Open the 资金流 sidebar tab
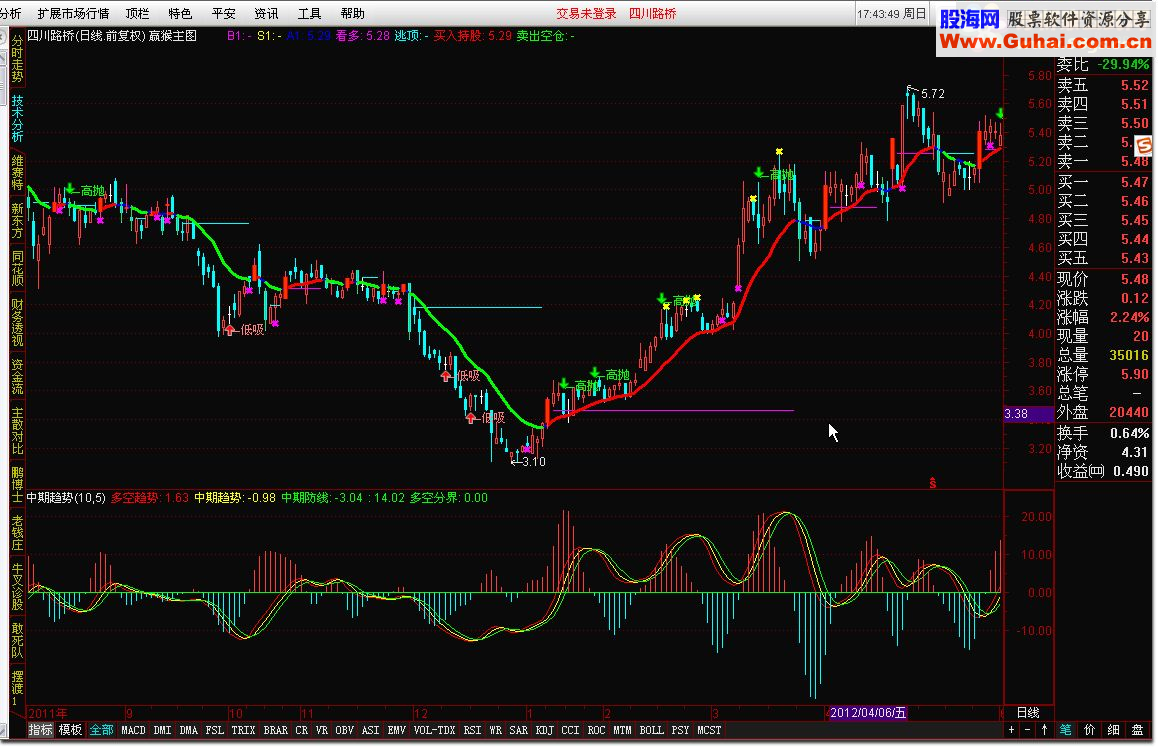 click(x=17, y=376)
